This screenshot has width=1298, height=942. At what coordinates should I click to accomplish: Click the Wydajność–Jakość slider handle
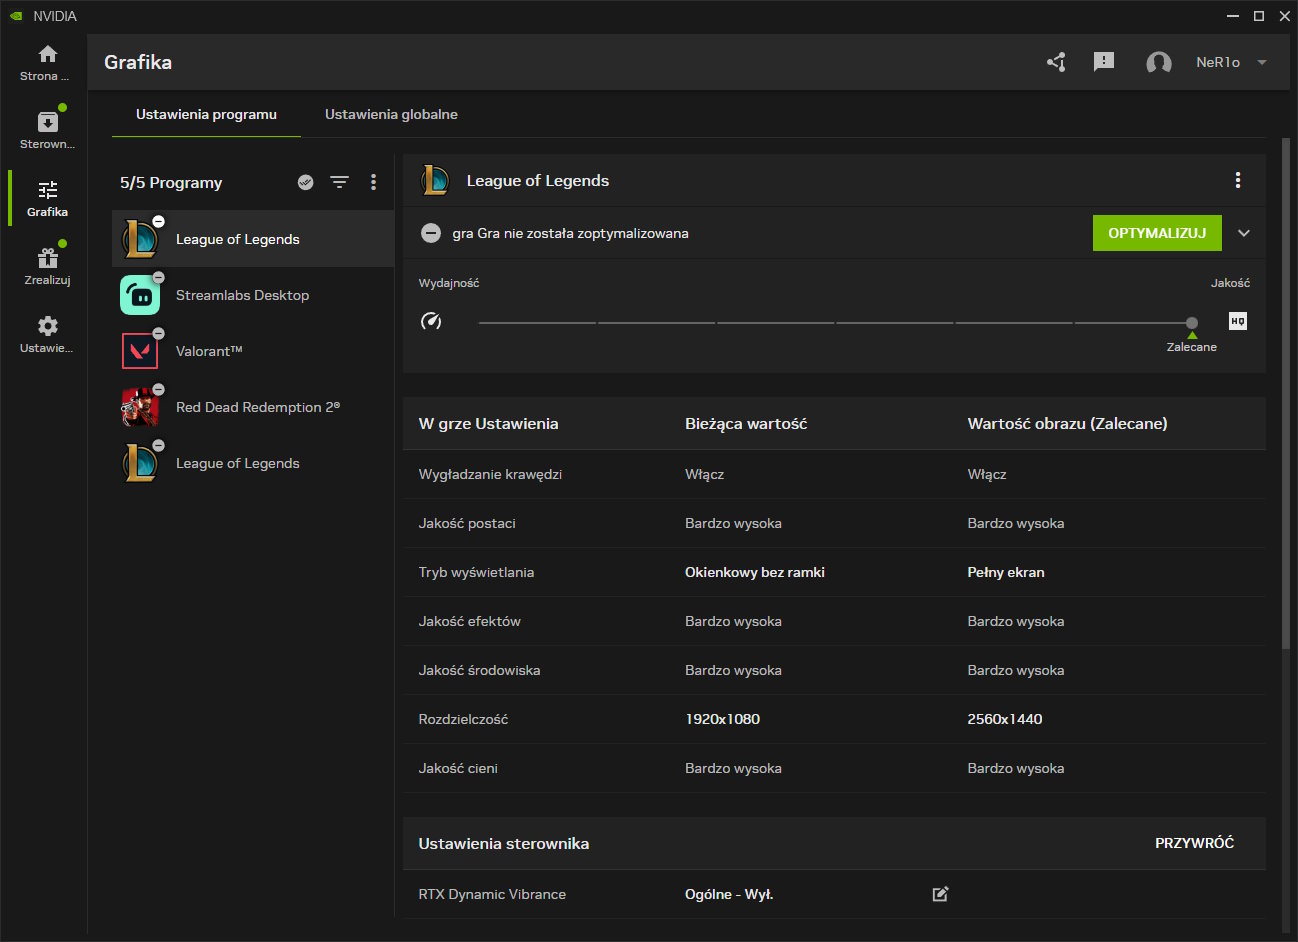pyautogui.click(x=1191, y=323)
